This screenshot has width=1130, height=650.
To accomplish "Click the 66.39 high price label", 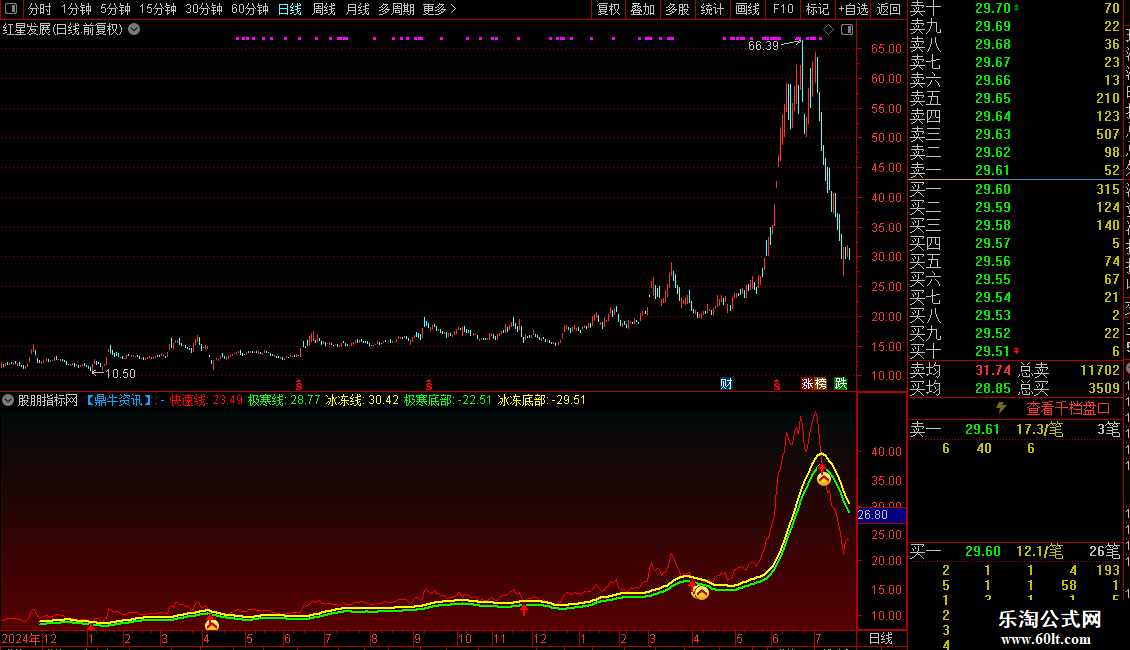I will tap(763, 46).
